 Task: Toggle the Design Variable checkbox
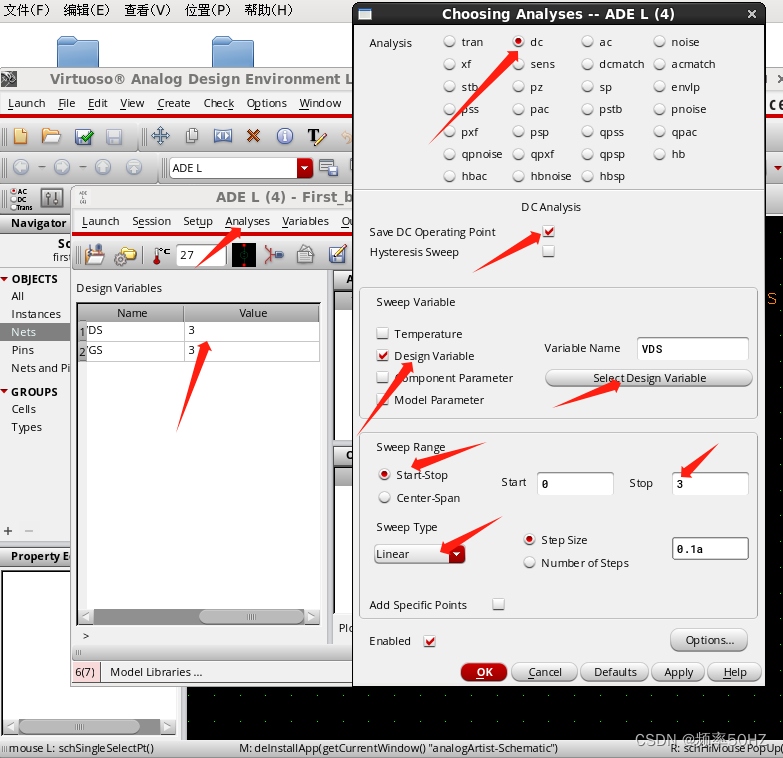(x=383, y=356)
